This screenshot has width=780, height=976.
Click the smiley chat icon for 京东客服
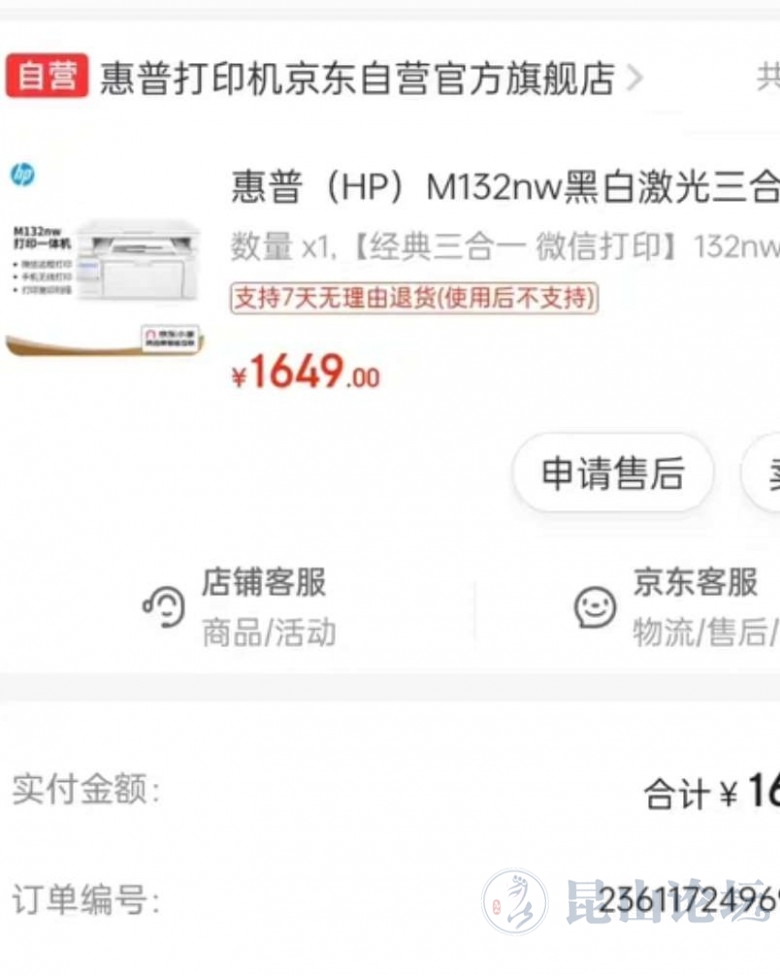click(x=595, y=607)
